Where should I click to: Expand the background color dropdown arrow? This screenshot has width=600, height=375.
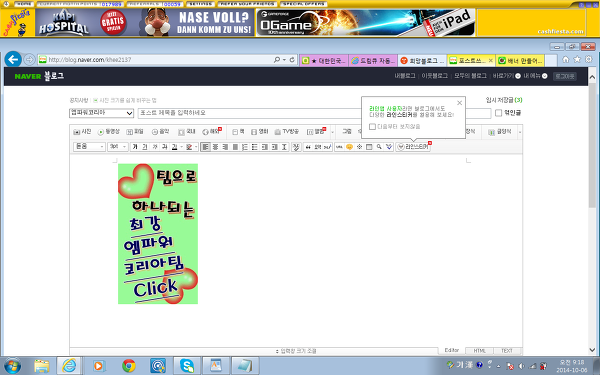tap(196, 147)
